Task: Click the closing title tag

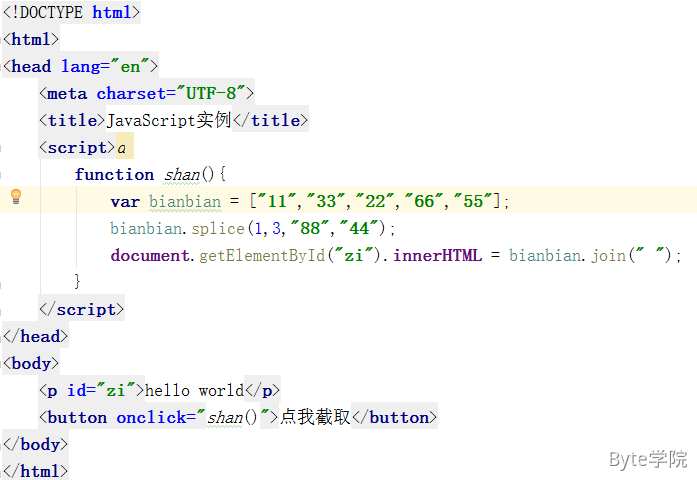Action: [270, 120]
